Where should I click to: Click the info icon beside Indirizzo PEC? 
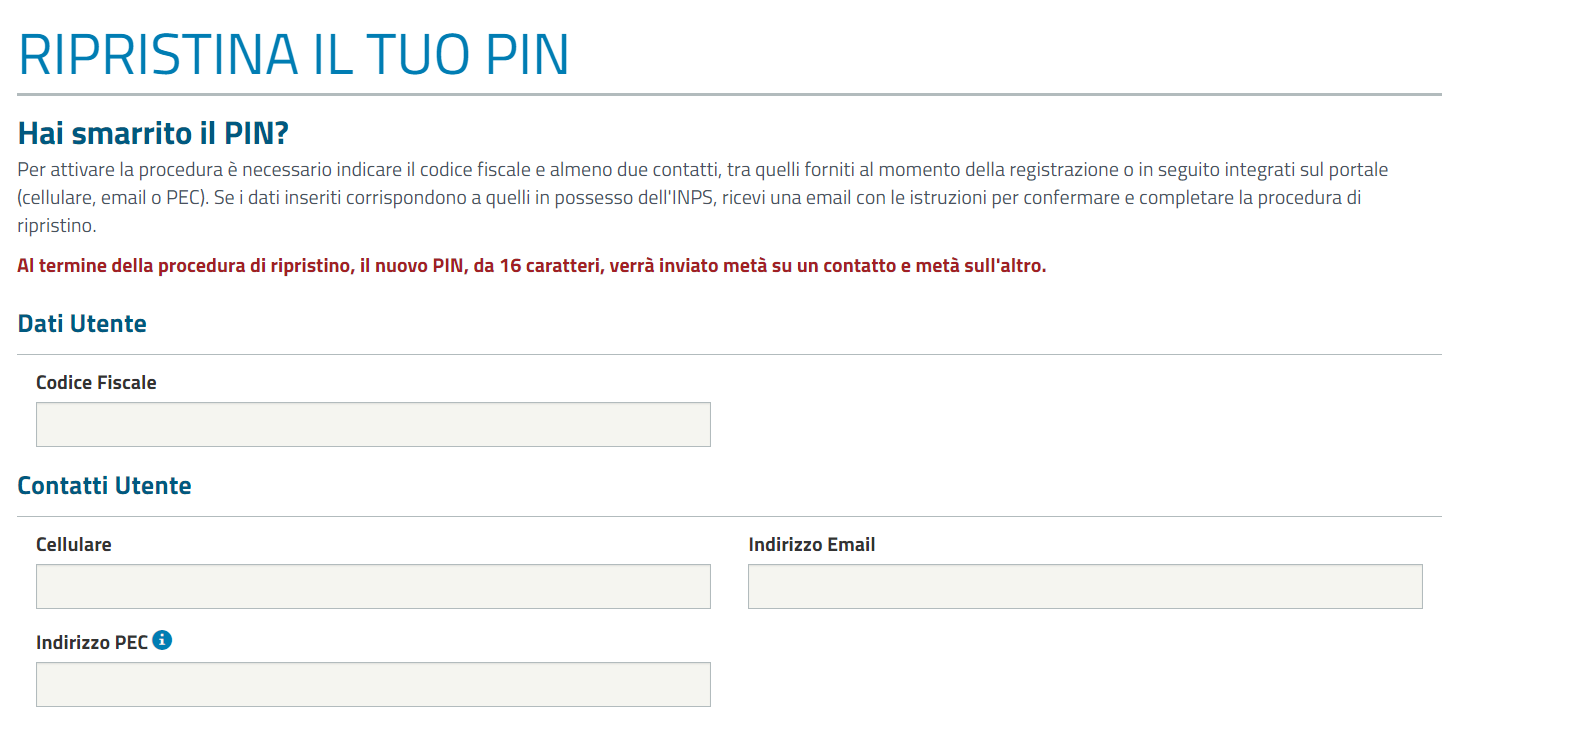coord(162,640)
